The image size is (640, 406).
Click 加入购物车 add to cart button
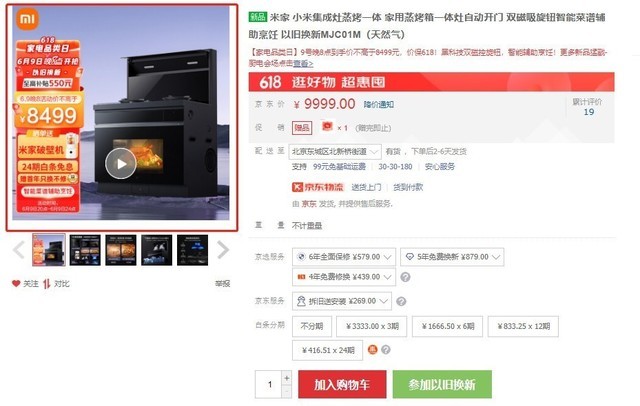342,384
